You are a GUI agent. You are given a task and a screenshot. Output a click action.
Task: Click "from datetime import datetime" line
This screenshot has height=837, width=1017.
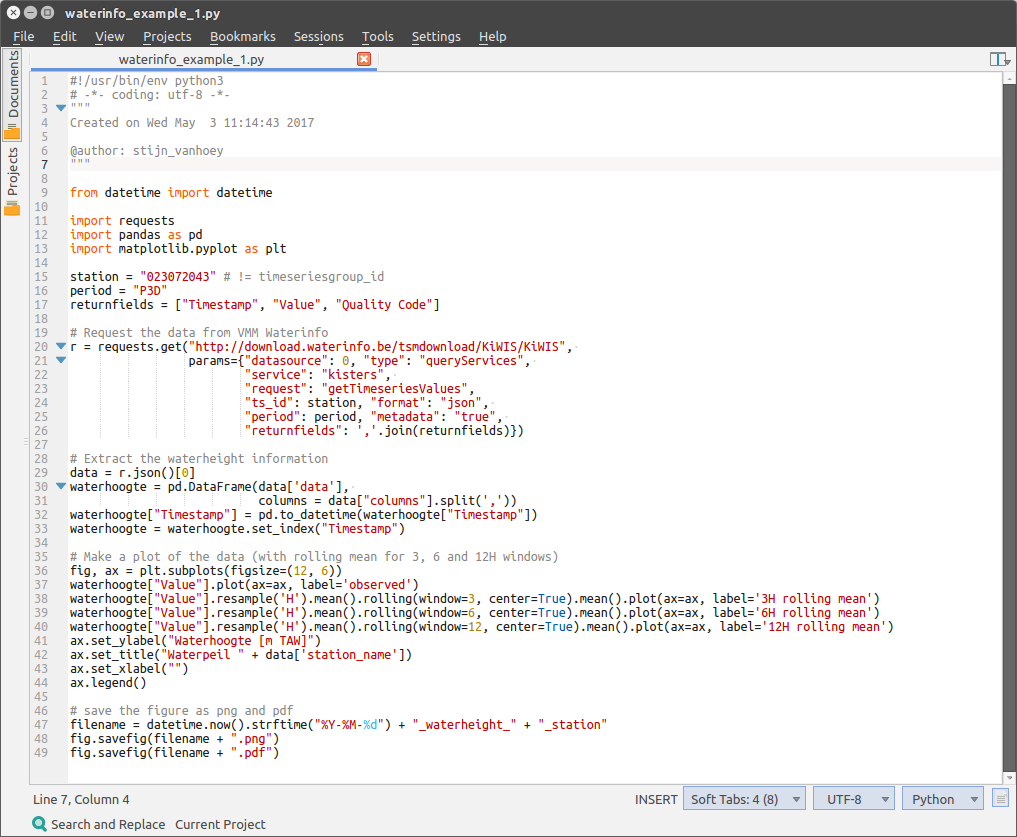click(x=171, y=193)
